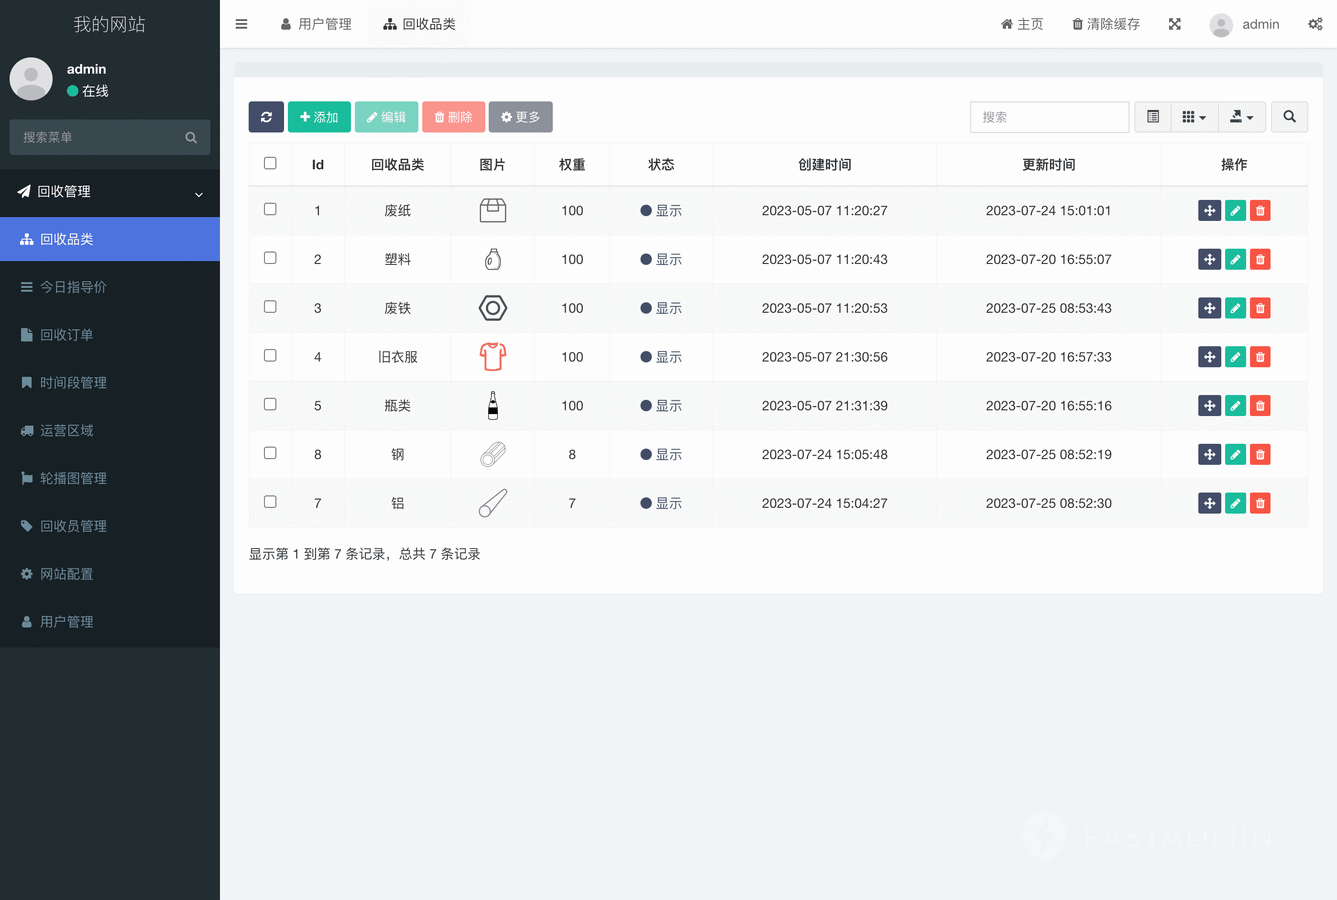
Task: Open the export data dropdown
Action: click(x=1241, y=117)
